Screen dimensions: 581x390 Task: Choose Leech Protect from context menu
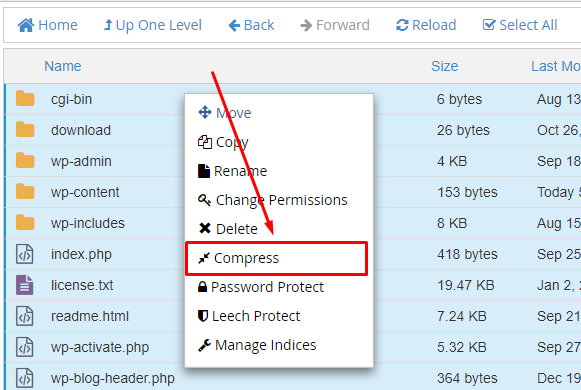point(249,316)
